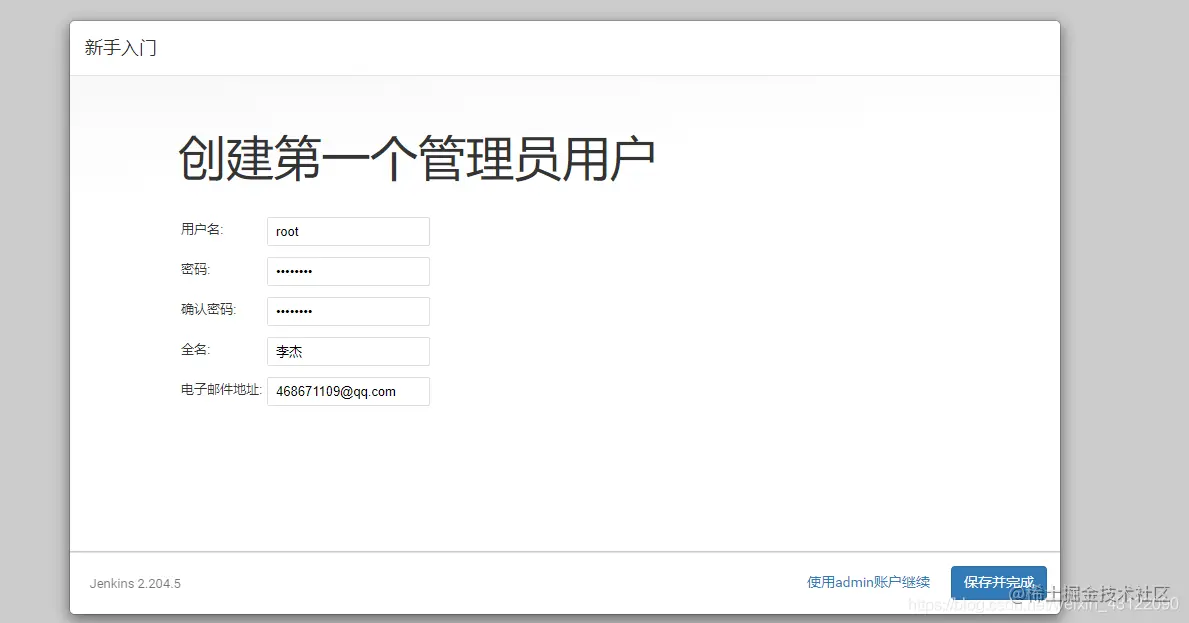This screenshot has width=1189, height=623.
Task: Click the Jenkins 2.204.5 version text
Action: (x=135, y=584)
